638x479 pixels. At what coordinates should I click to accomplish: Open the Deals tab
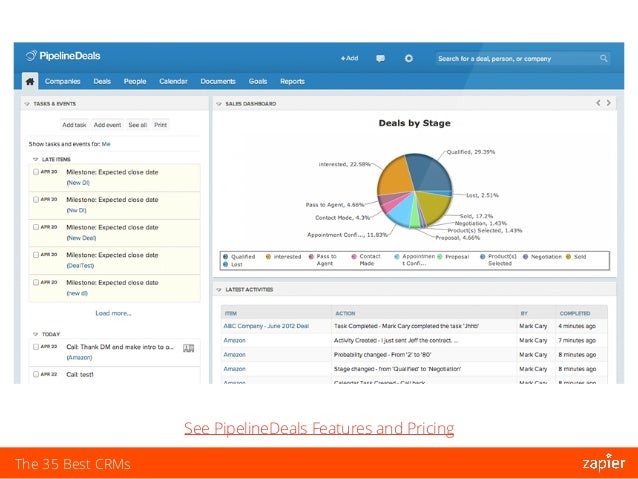click(102, 81)
